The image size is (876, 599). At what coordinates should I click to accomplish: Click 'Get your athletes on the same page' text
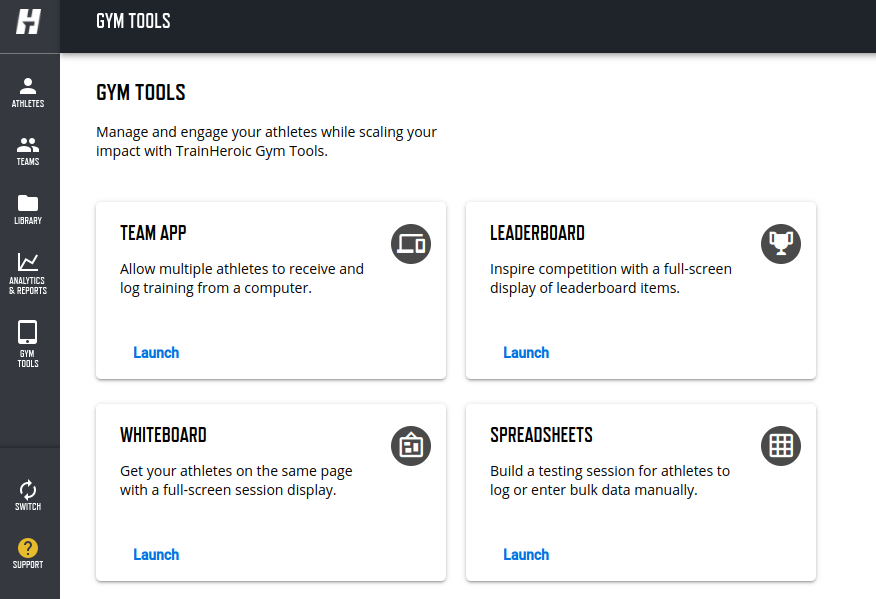point(236,481)
